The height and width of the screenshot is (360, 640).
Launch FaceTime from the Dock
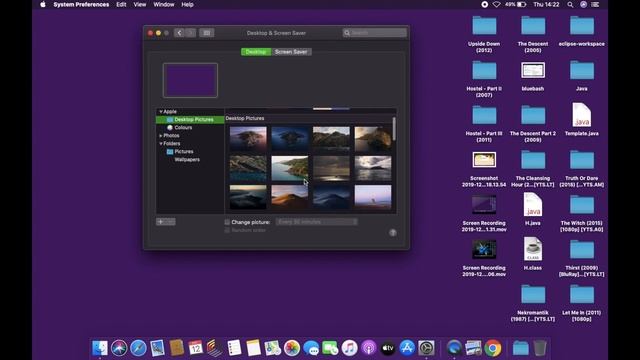[330, 348]
